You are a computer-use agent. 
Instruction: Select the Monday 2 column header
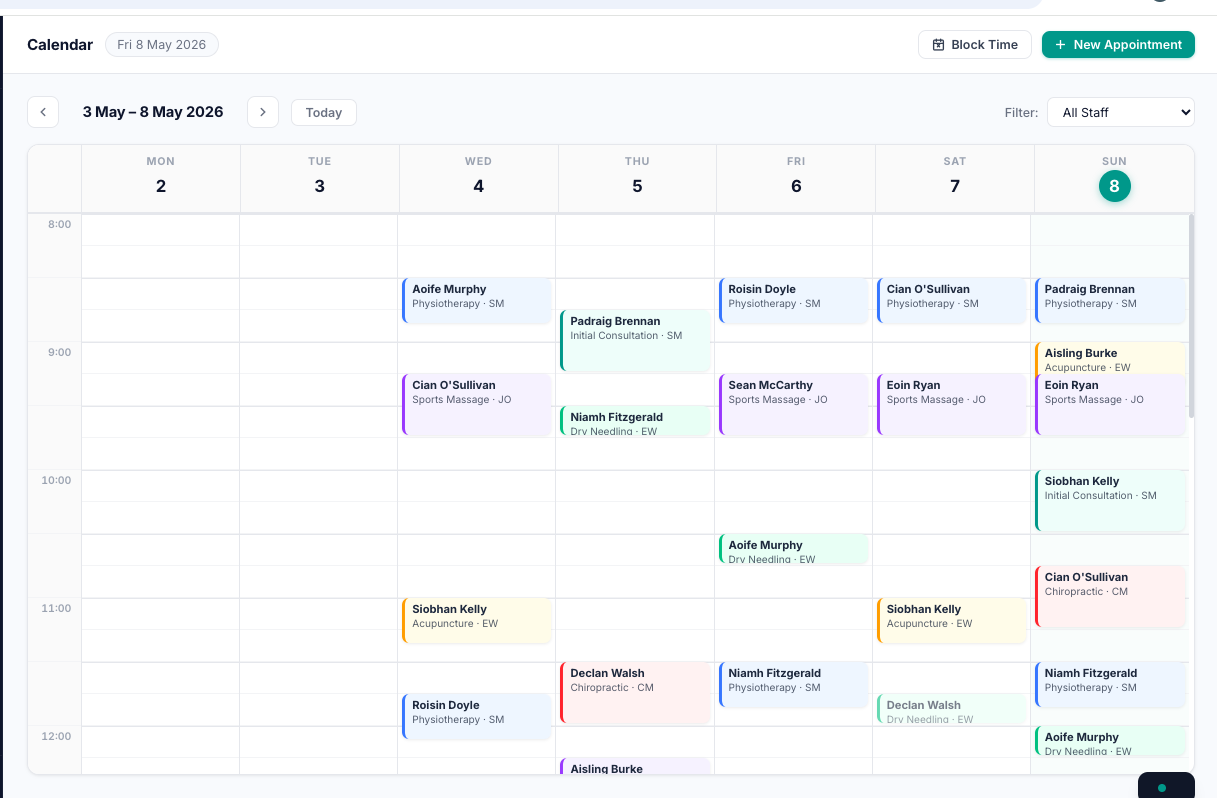tap(161, 178)
